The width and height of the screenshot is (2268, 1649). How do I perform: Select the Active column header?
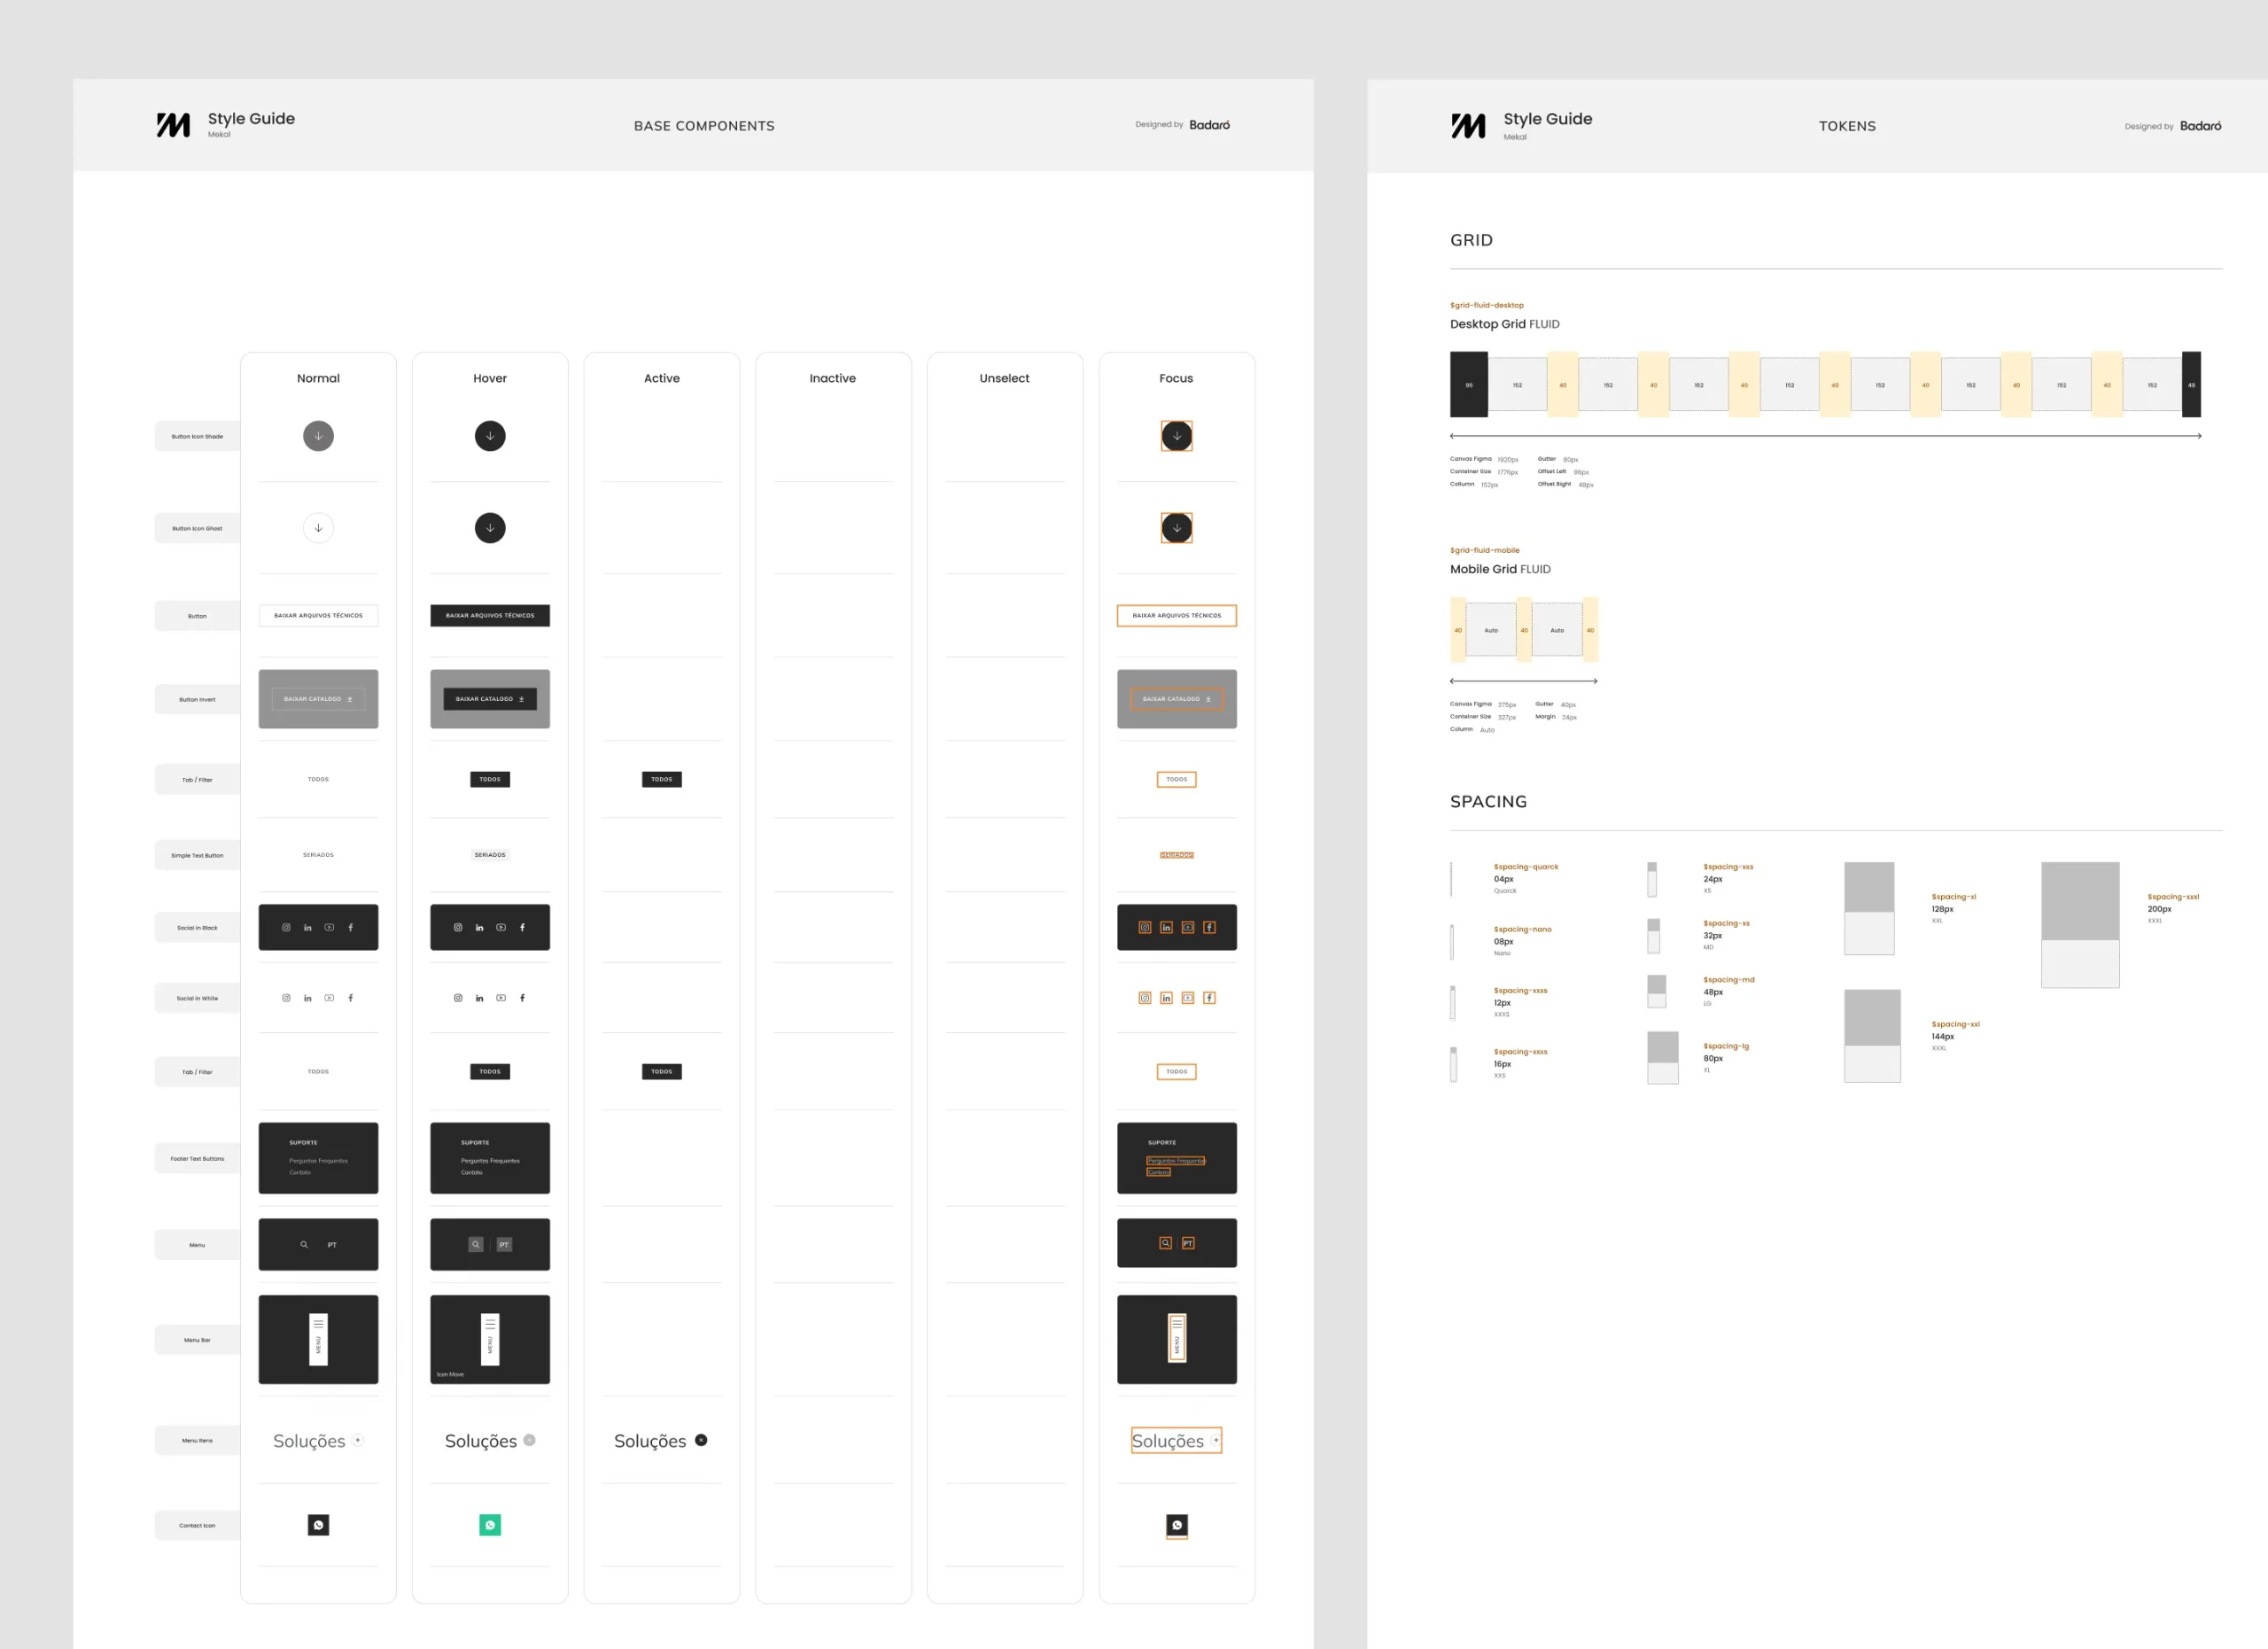(661, 378)
